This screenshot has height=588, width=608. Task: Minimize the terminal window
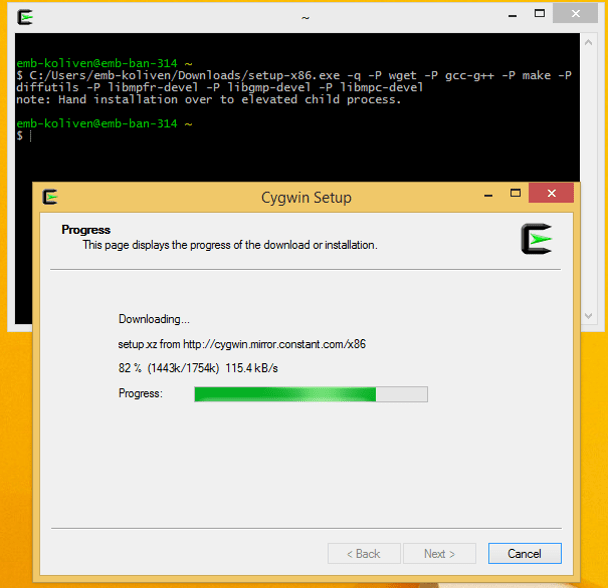click(512, 14)
